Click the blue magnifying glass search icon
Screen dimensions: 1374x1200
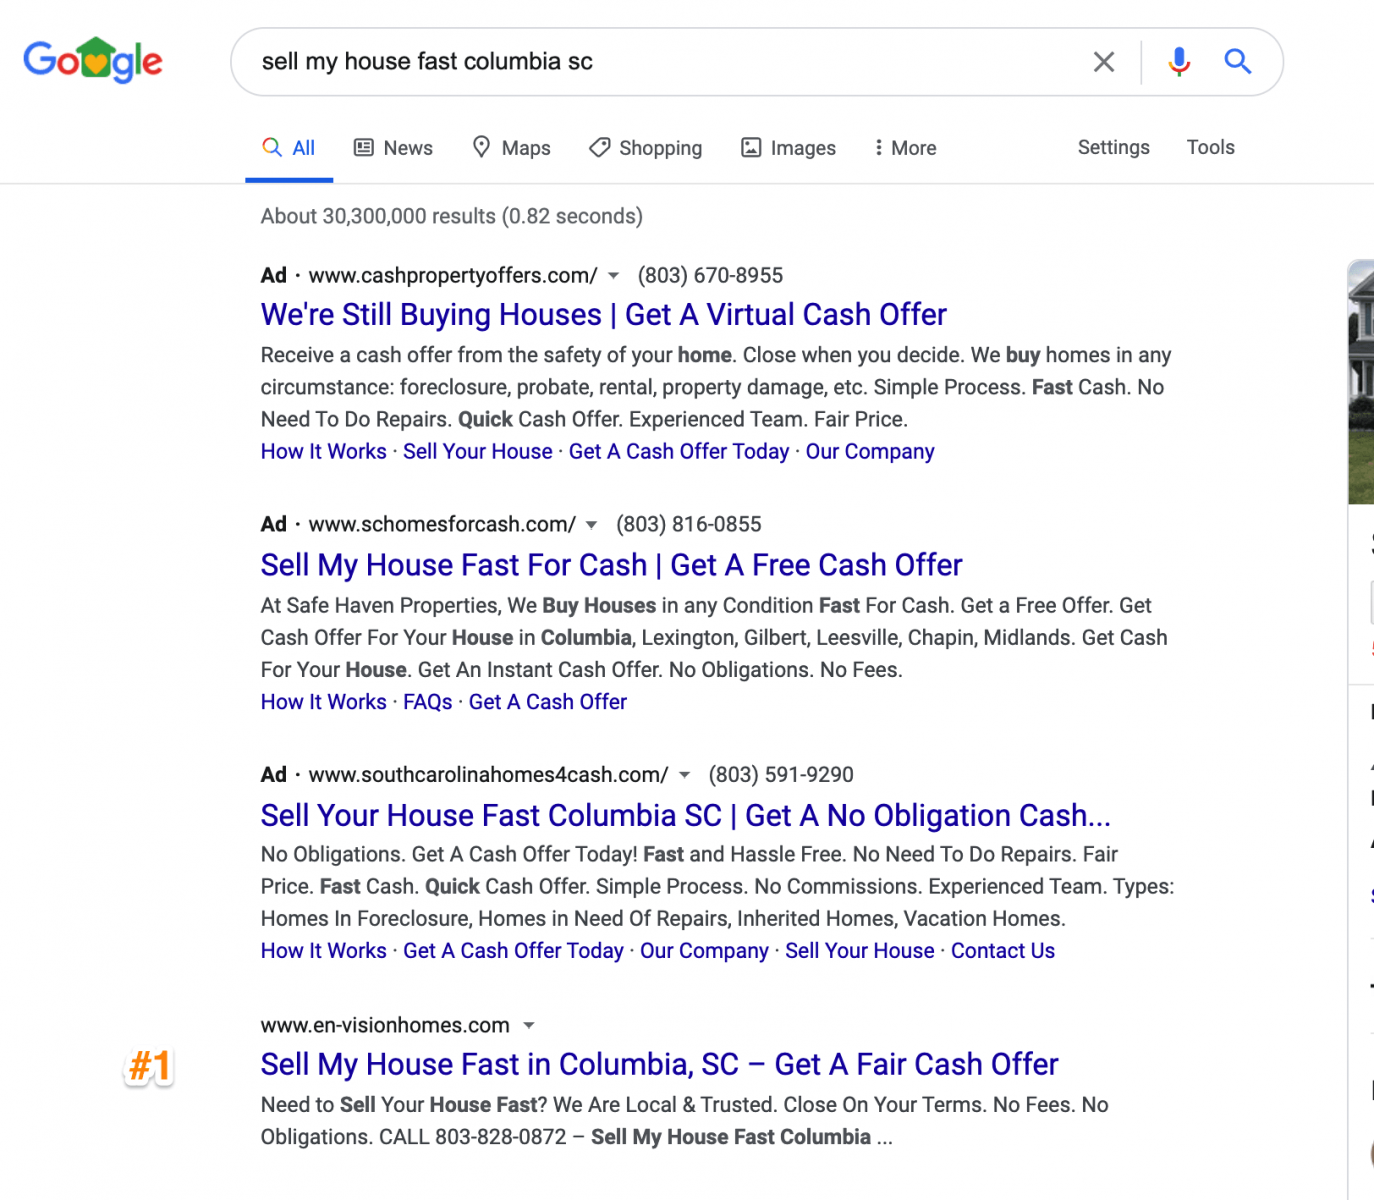[1238, 62]
